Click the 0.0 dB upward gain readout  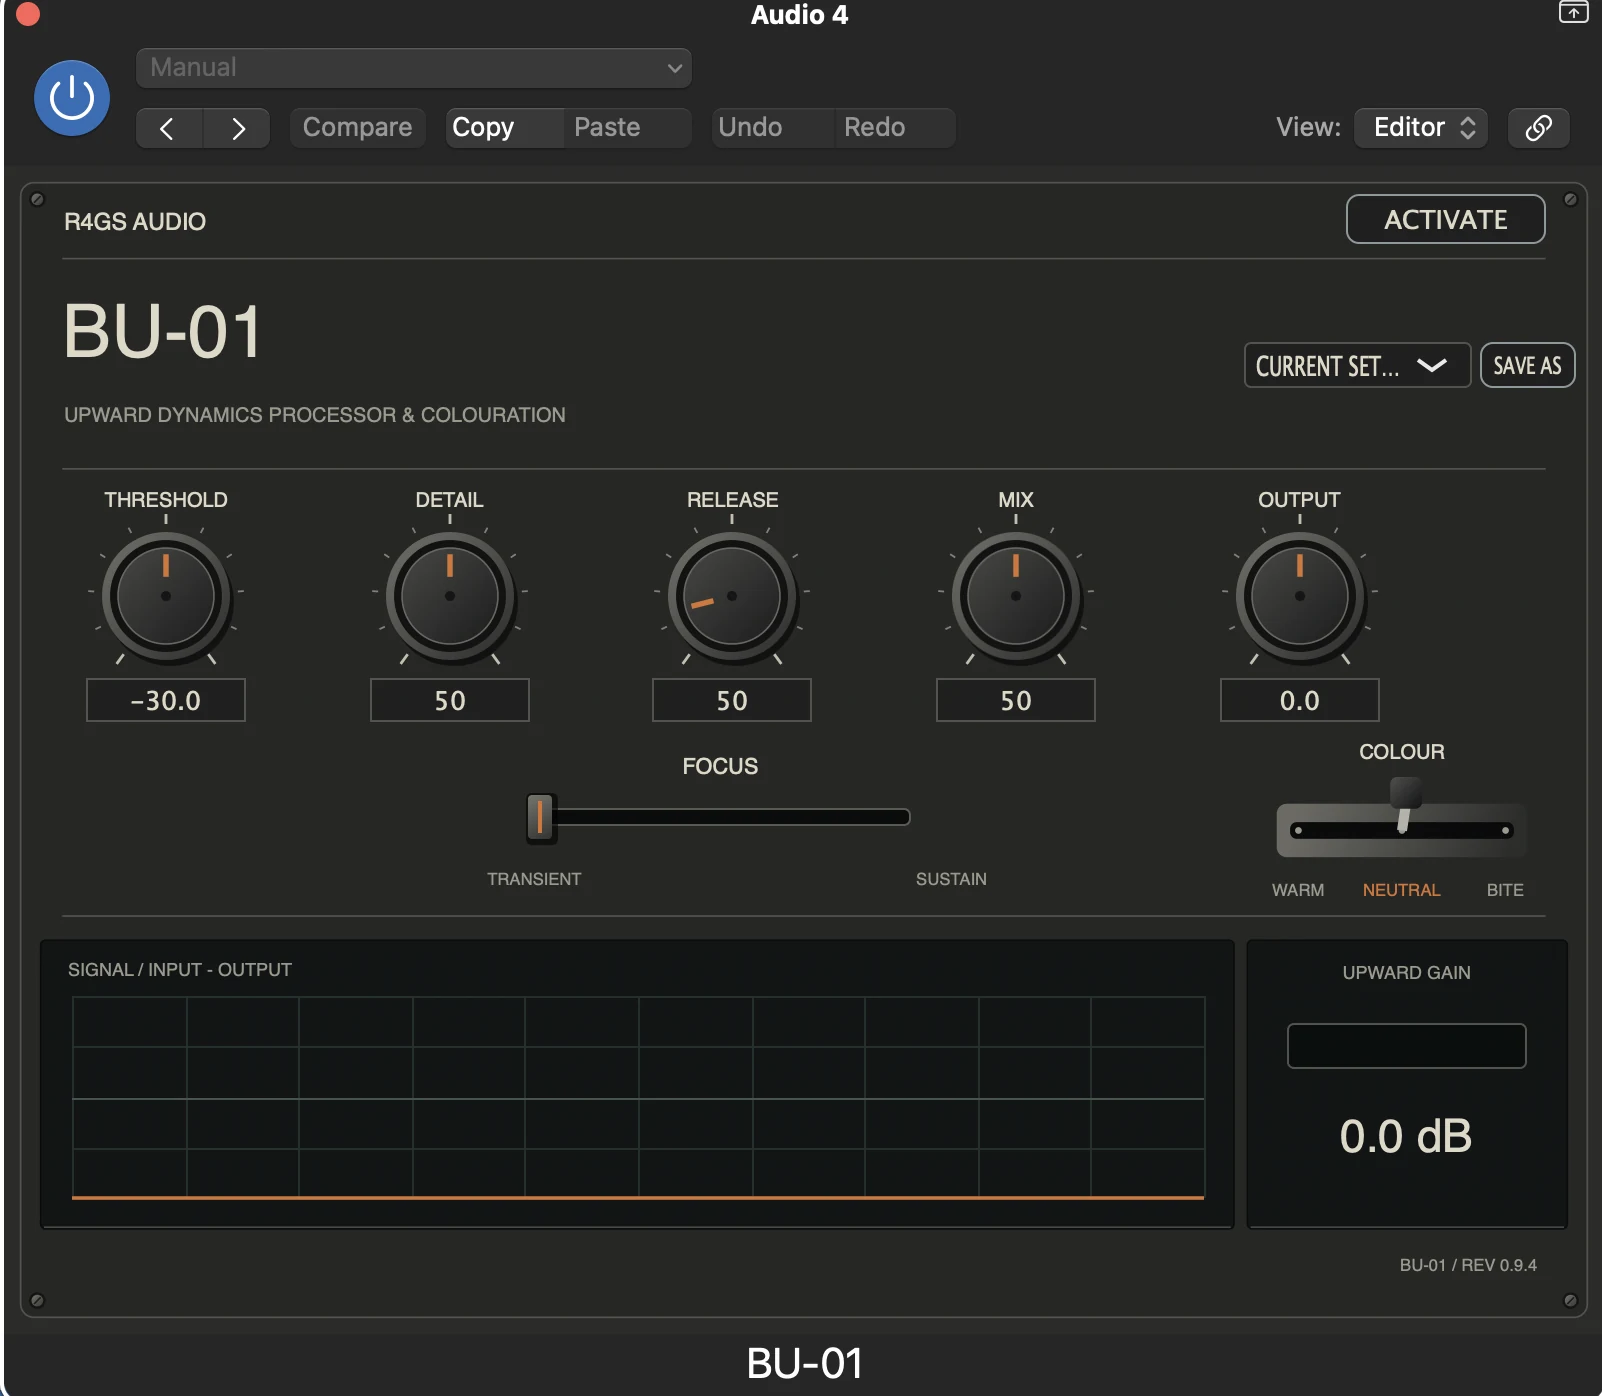click(x=1406, y=1136)
